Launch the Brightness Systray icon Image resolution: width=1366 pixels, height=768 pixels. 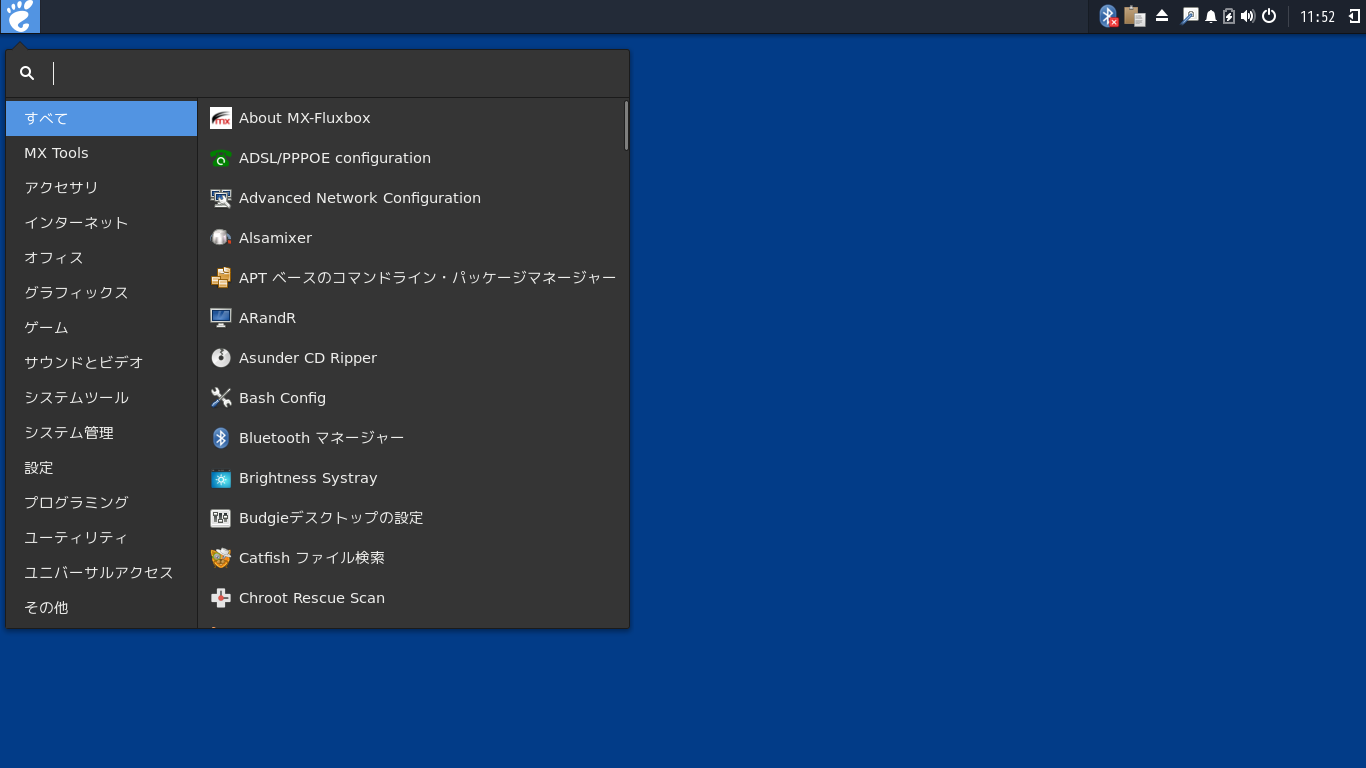tap(221, 478)
